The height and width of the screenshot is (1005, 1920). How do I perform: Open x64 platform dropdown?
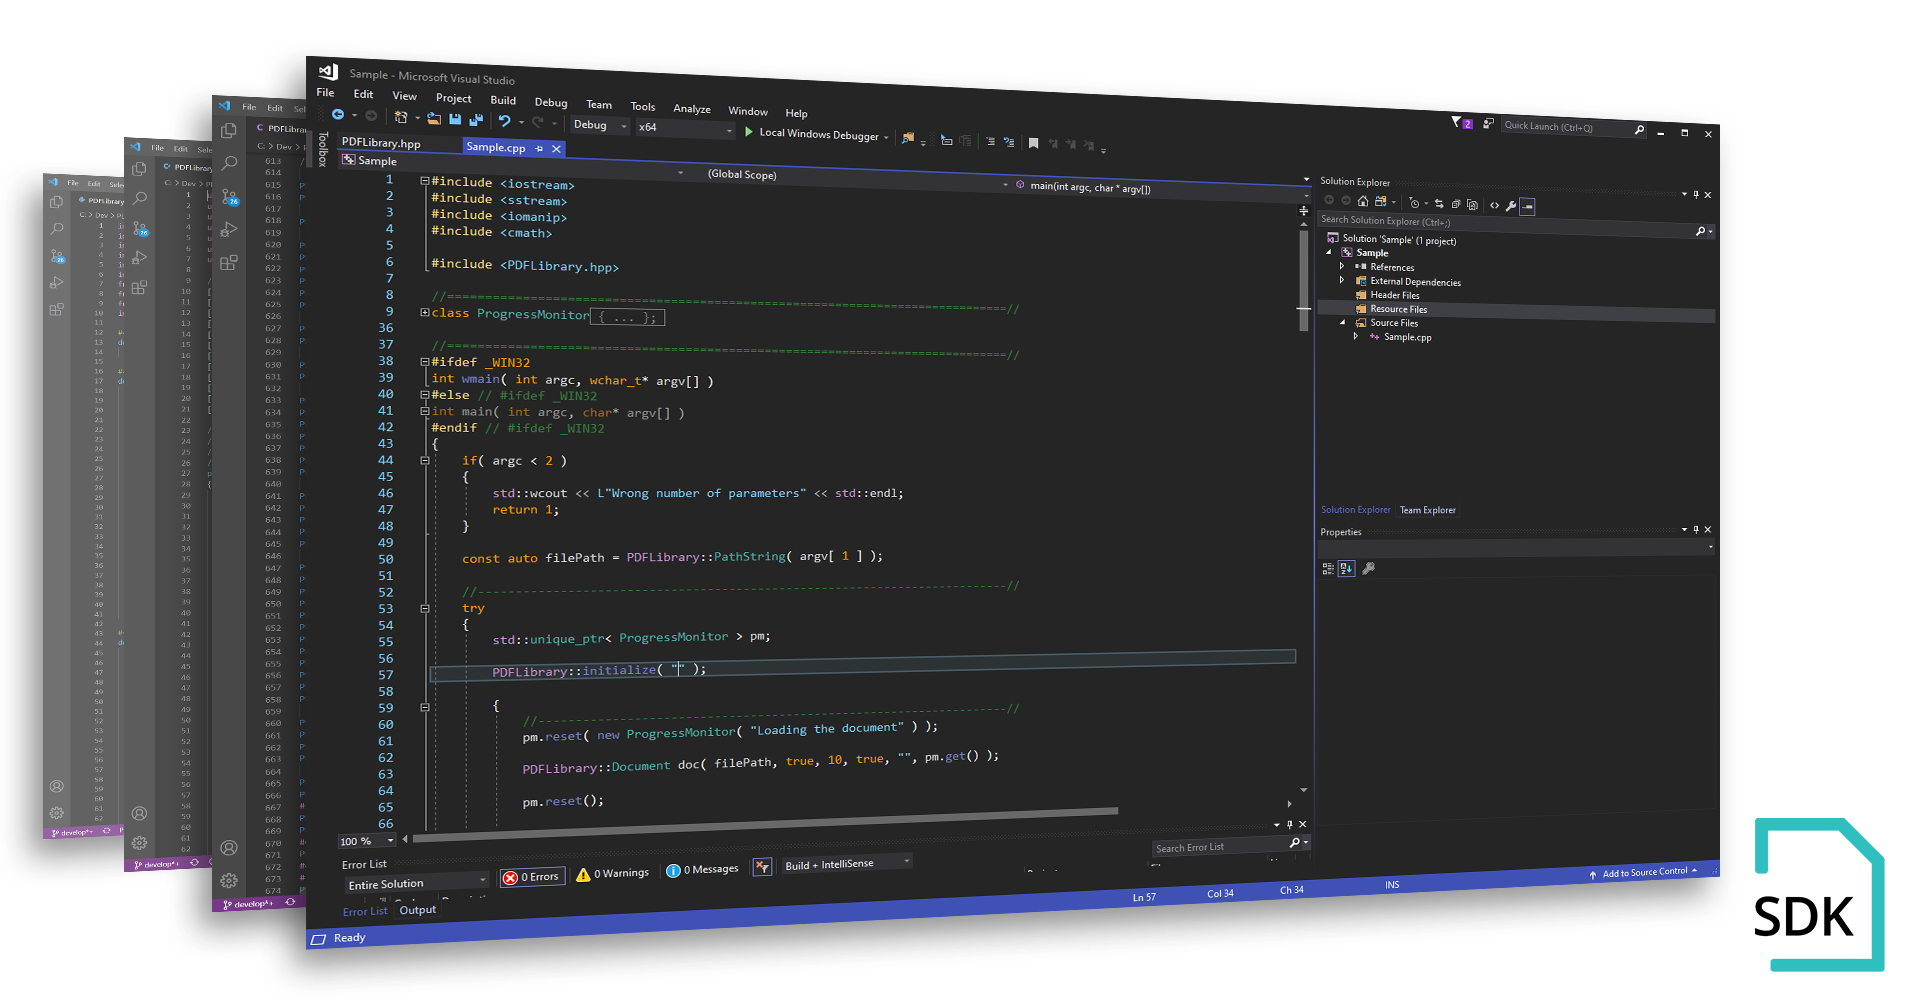coord(685,128)
